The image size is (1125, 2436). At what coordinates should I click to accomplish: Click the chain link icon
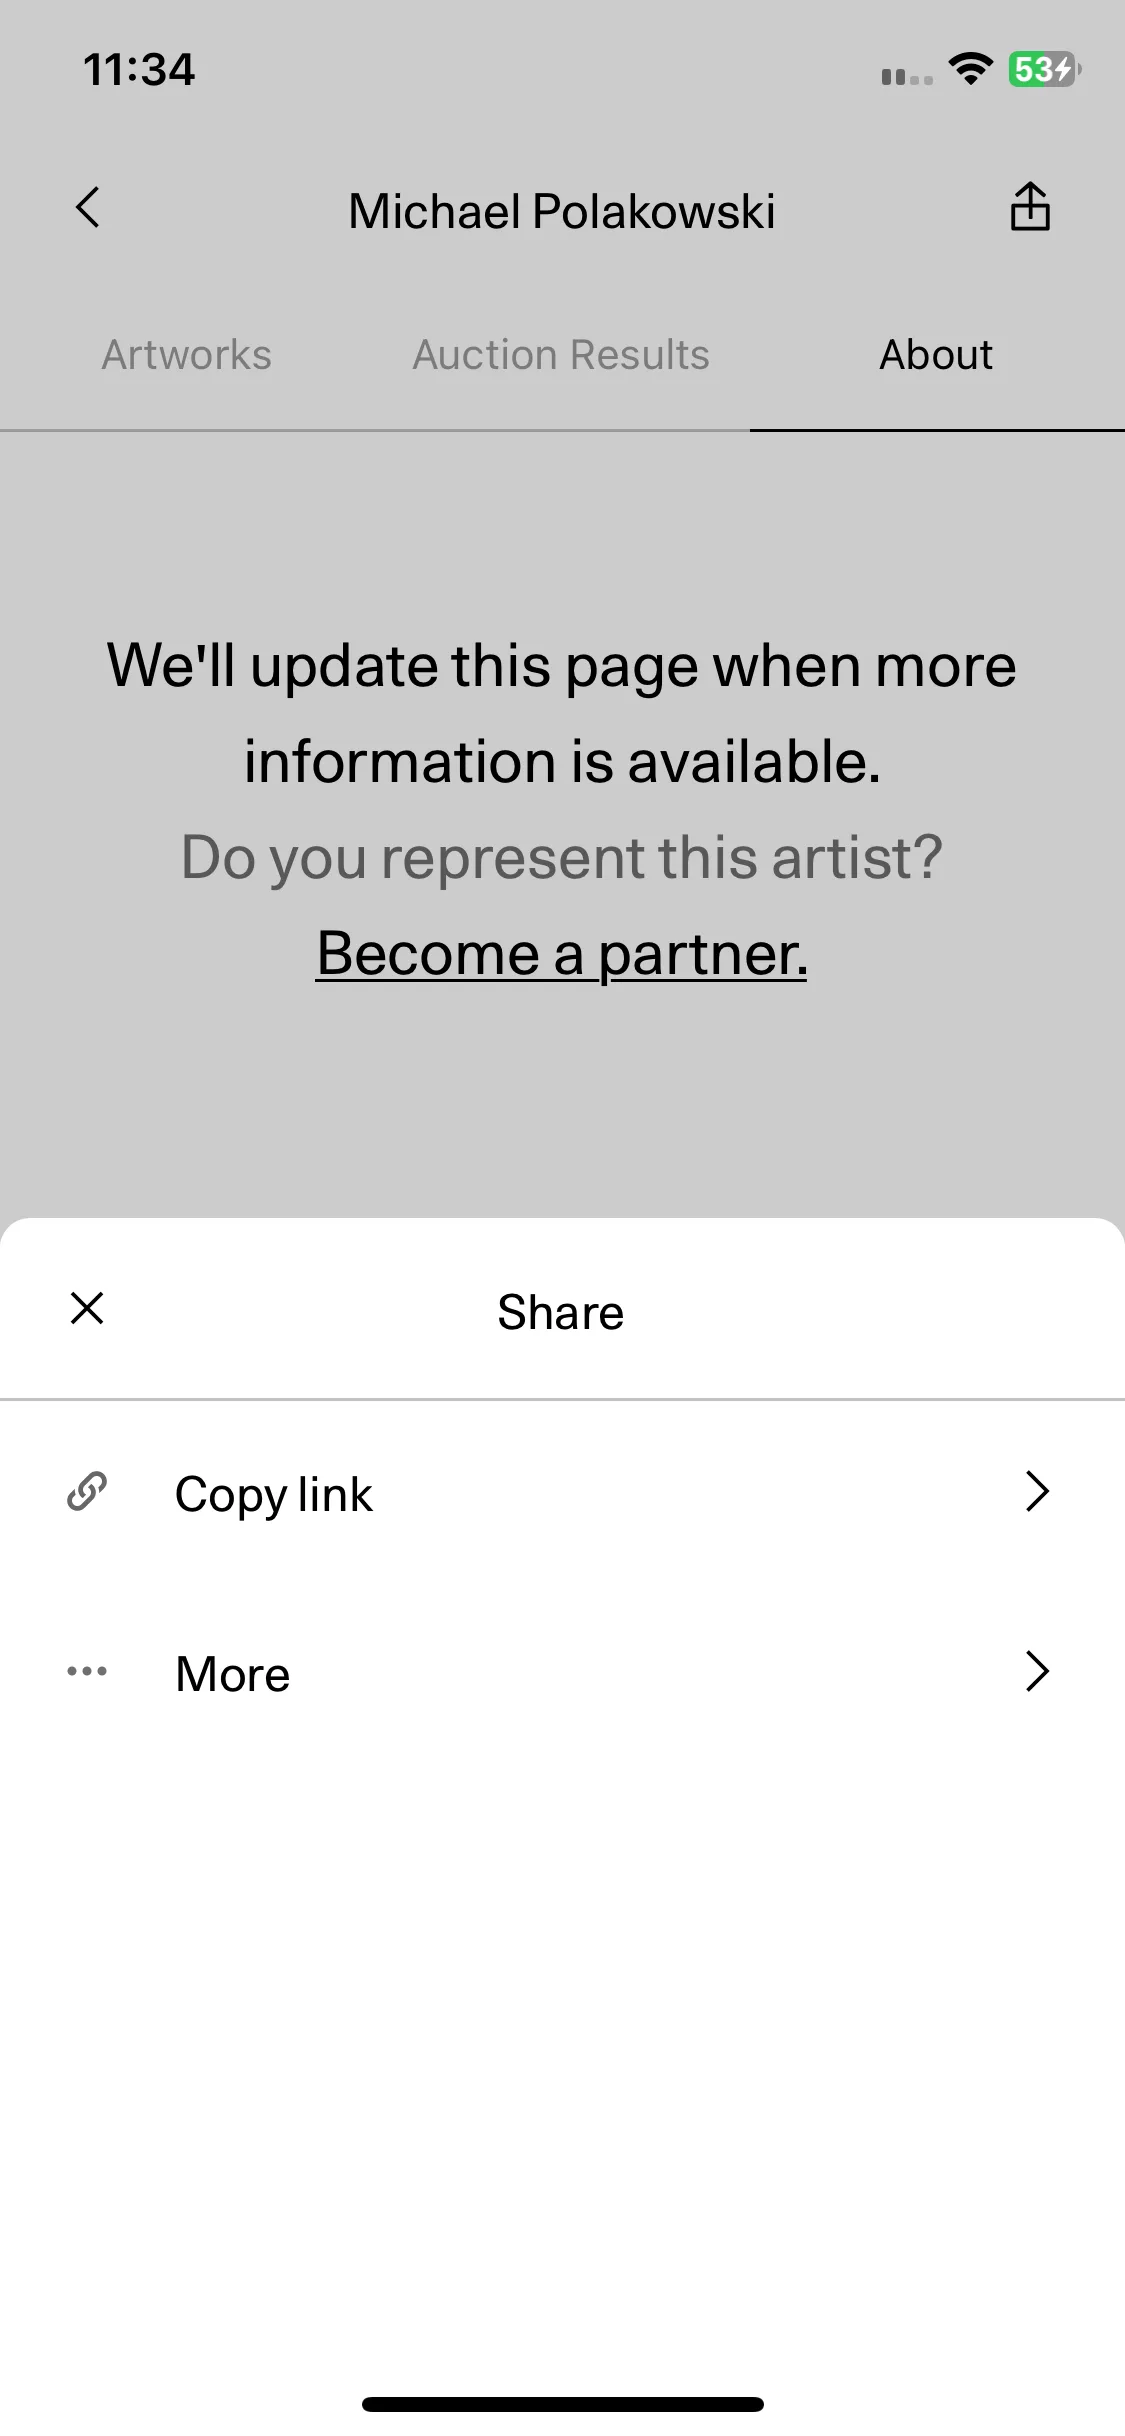click(87, 1491)
